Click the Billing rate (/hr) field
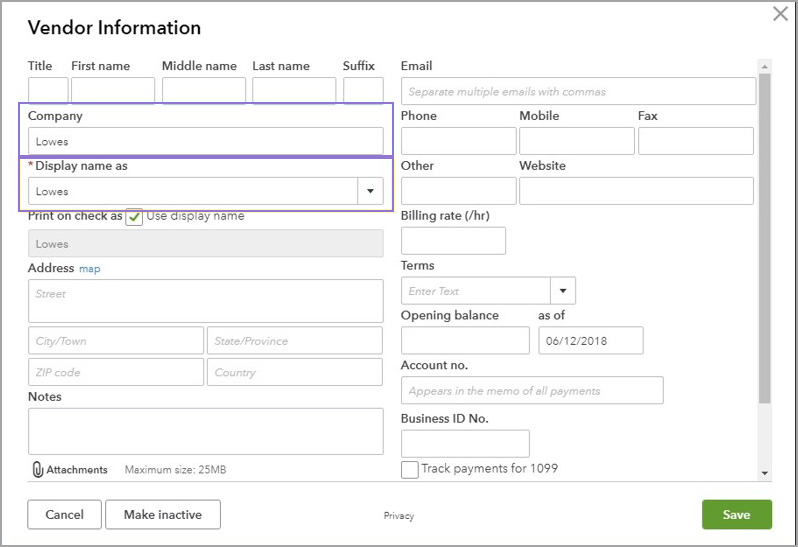The height and width of the screenshot is (547, 798). point(453,241)
